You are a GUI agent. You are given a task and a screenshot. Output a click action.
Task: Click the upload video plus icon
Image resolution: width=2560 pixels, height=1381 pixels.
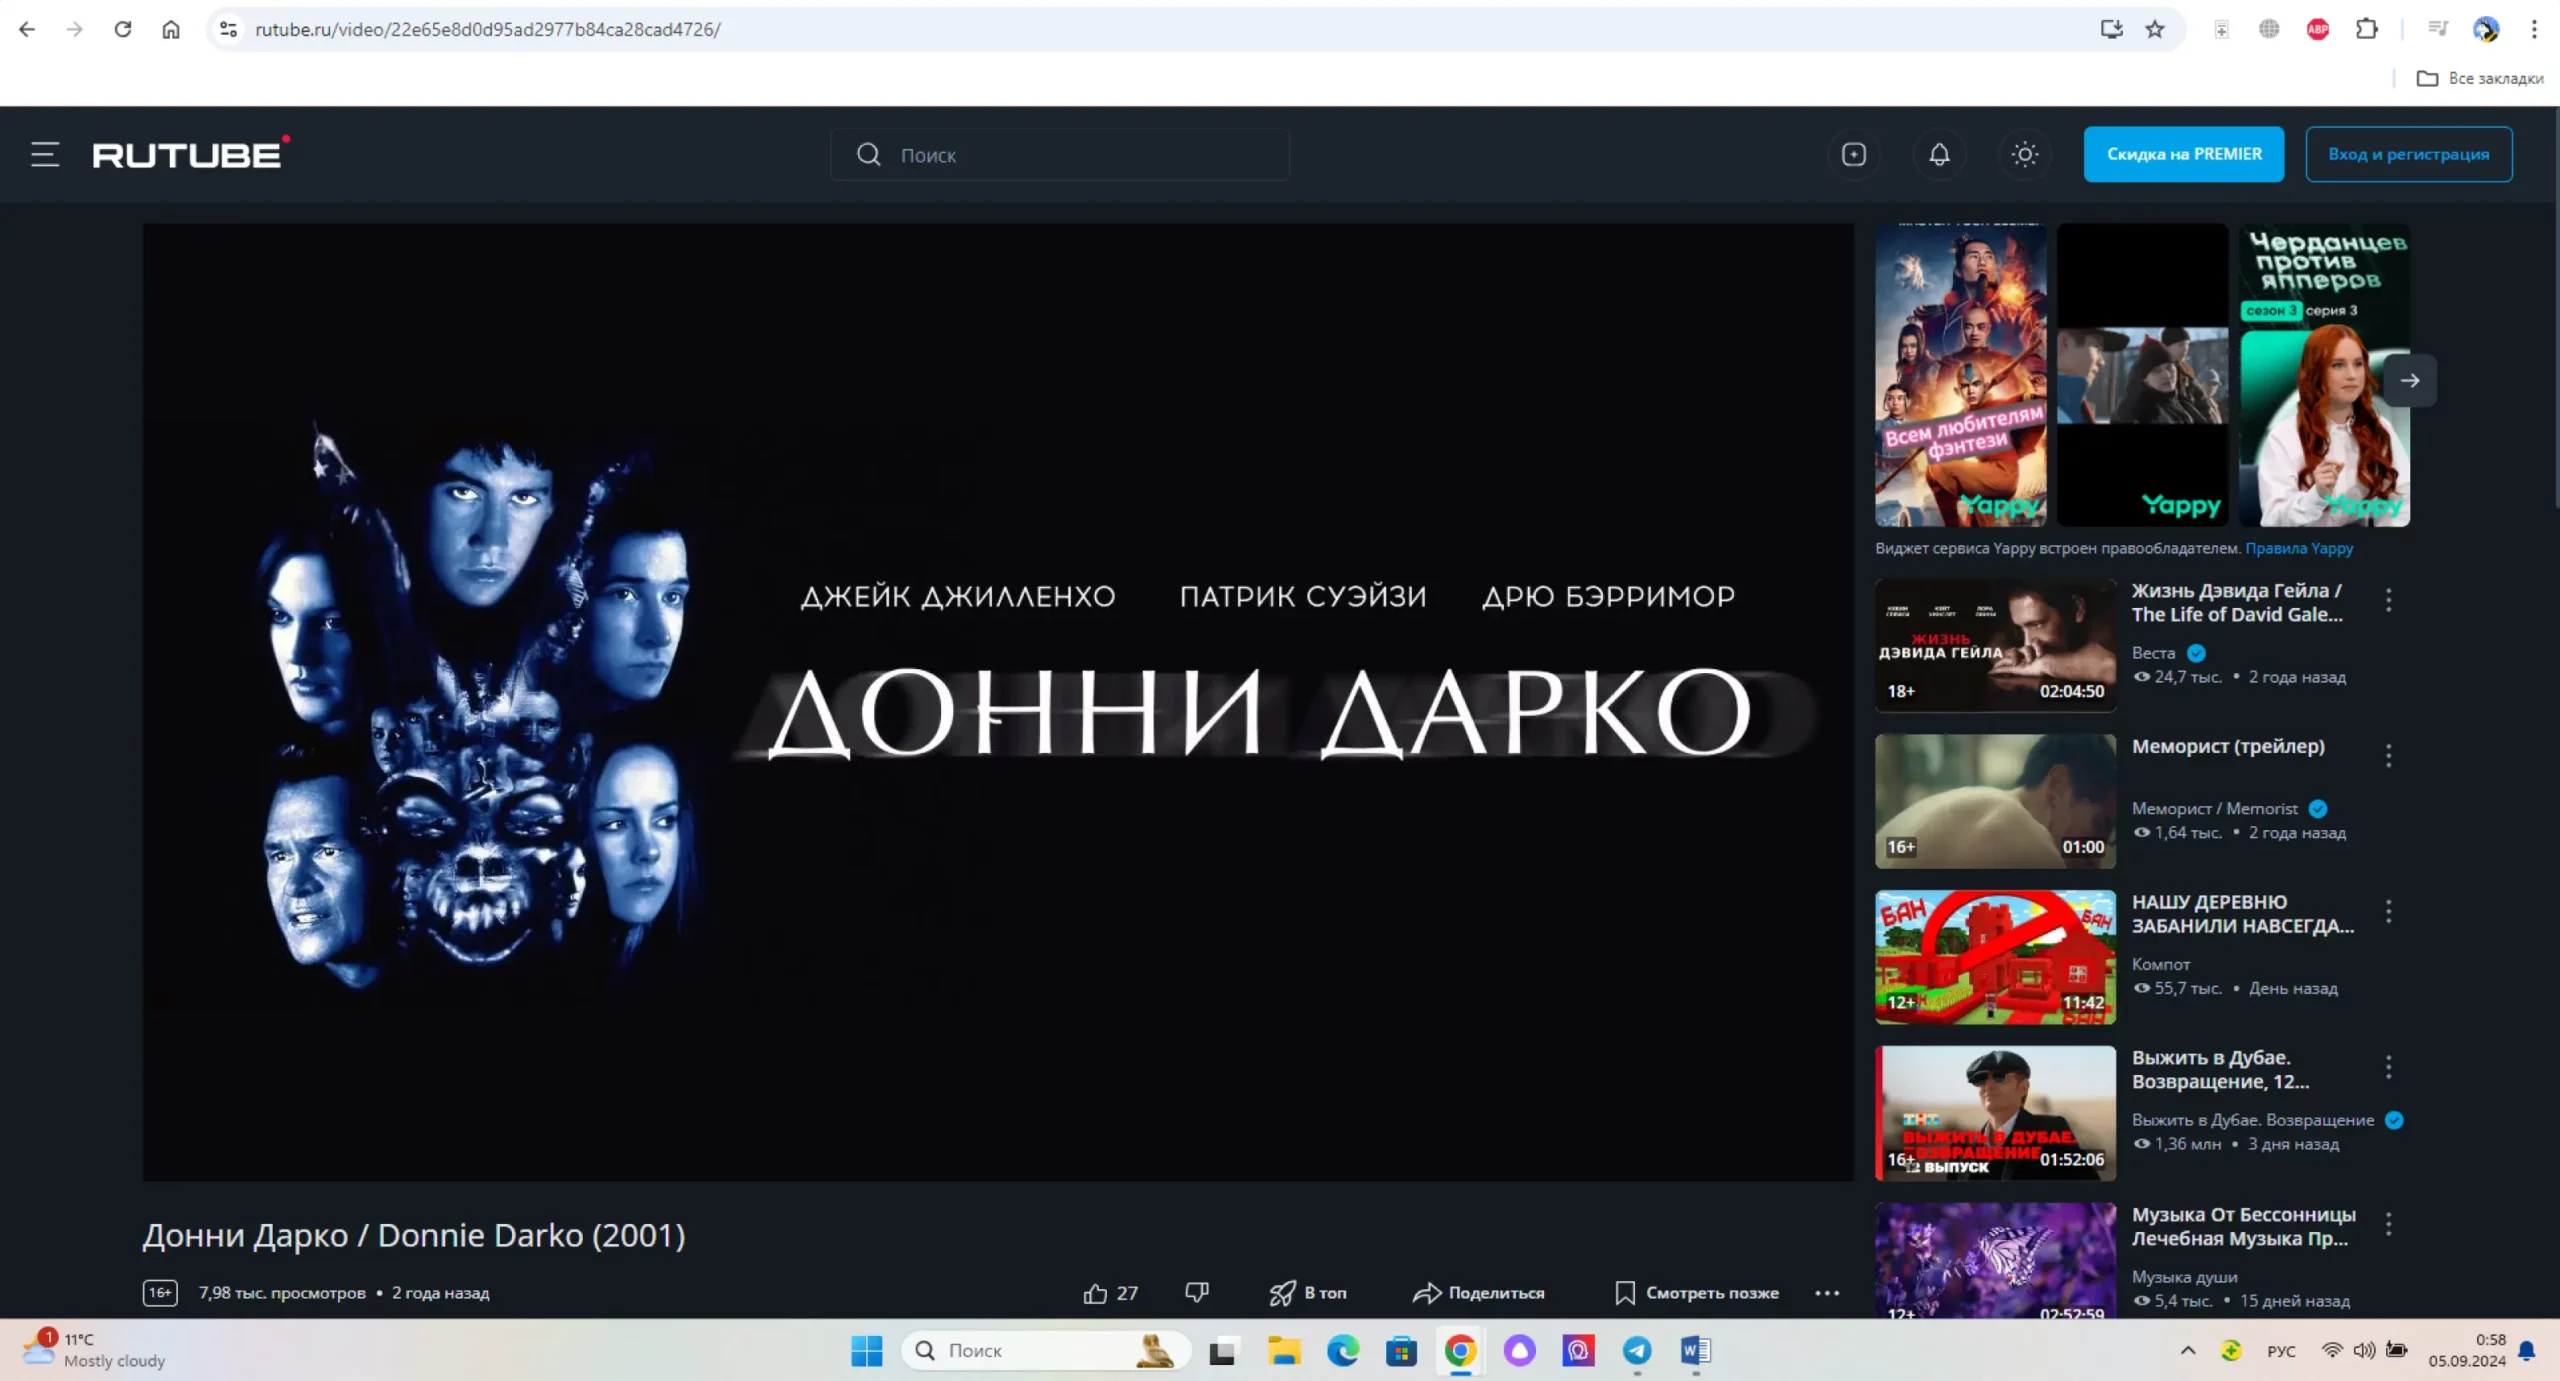point(1853,154)
